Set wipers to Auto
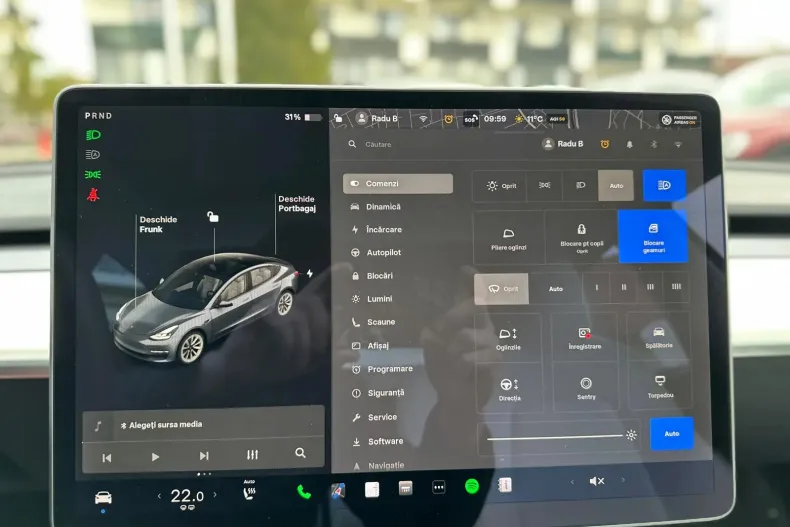The width and height of the screenshot is (790, 527). [556, 289]
